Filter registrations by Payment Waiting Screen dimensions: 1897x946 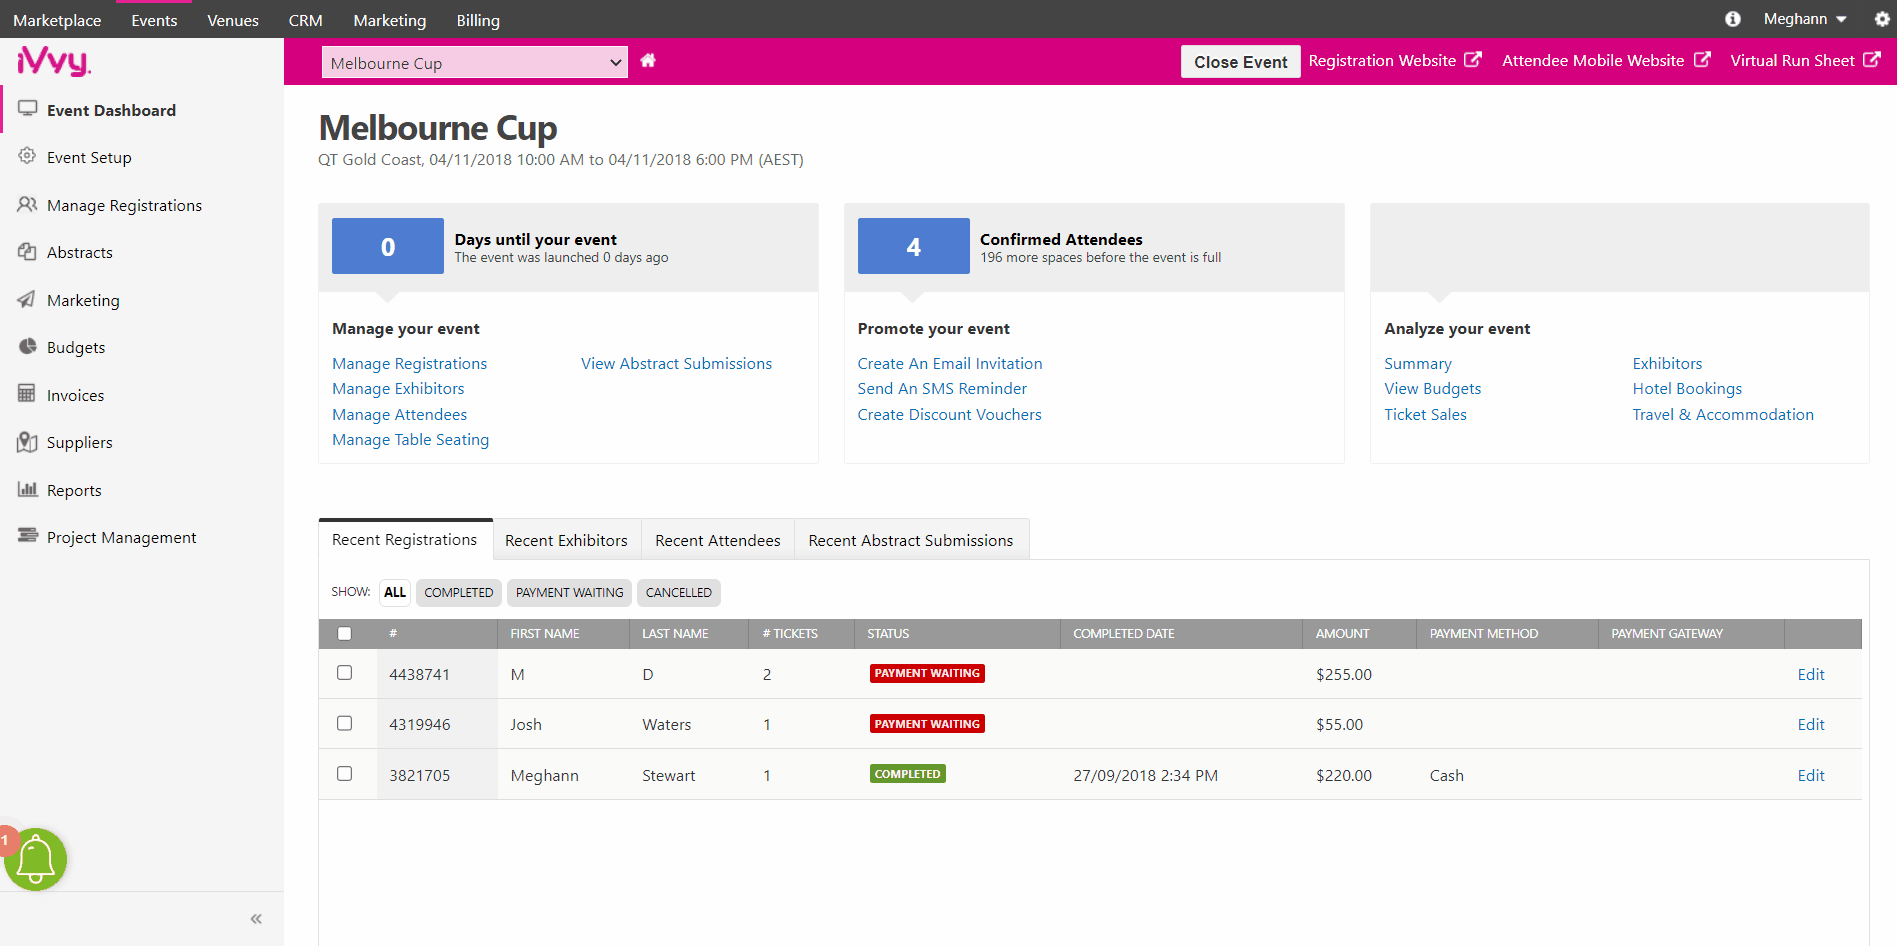click(569, 593)
